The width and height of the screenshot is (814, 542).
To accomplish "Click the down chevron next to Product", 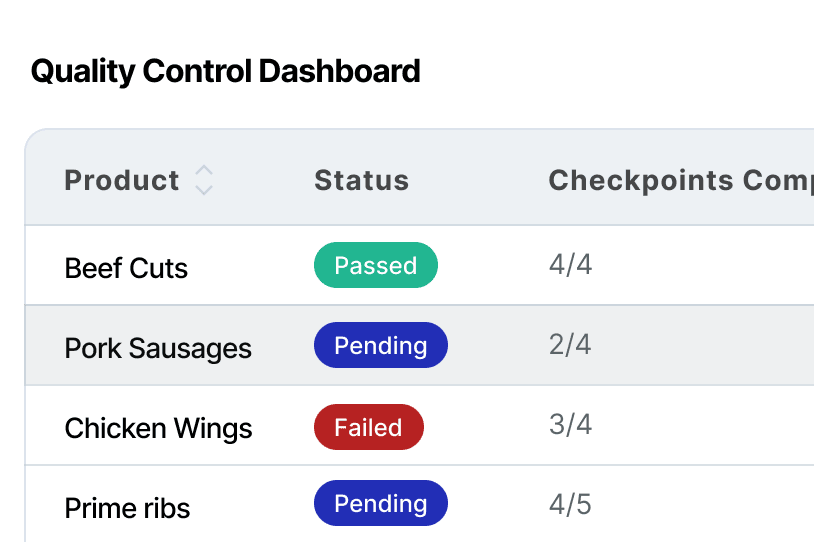I will click(x=204, y=189).
